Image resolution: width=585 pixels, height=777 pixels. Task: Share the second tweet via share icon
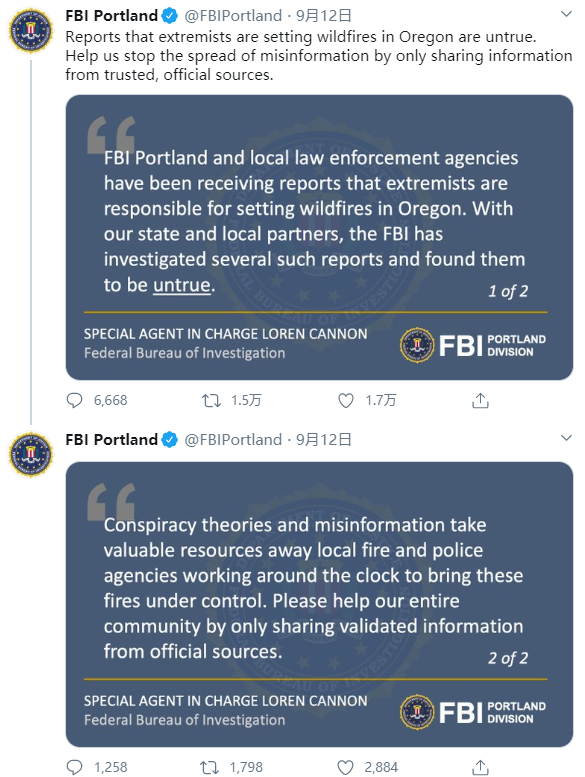[x=480, y=767]
